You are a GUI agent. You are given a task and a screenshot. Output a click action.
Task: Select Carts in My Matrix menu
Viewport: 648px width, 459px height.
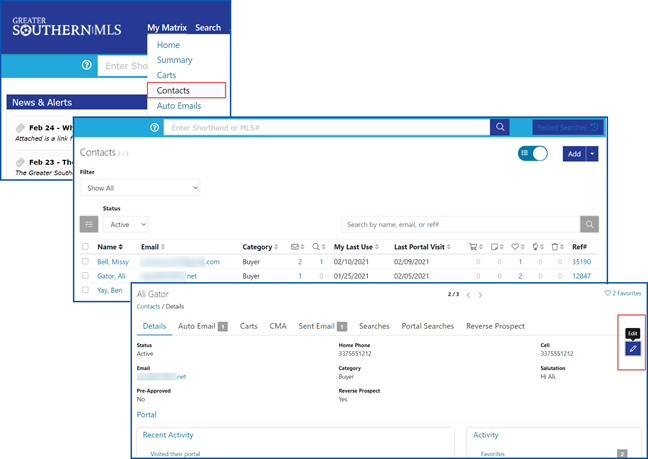tap(166, 75)
